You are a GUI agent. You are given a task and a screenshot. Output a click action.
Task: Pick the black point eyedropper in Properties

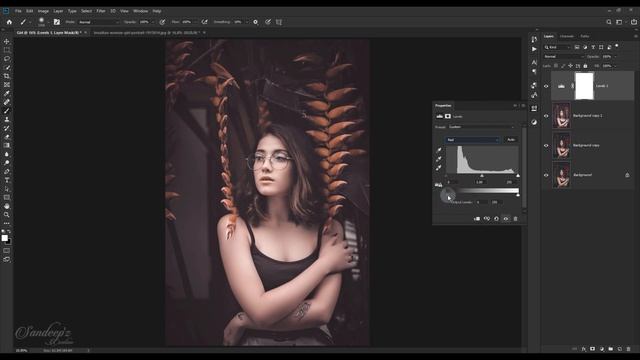439,150
